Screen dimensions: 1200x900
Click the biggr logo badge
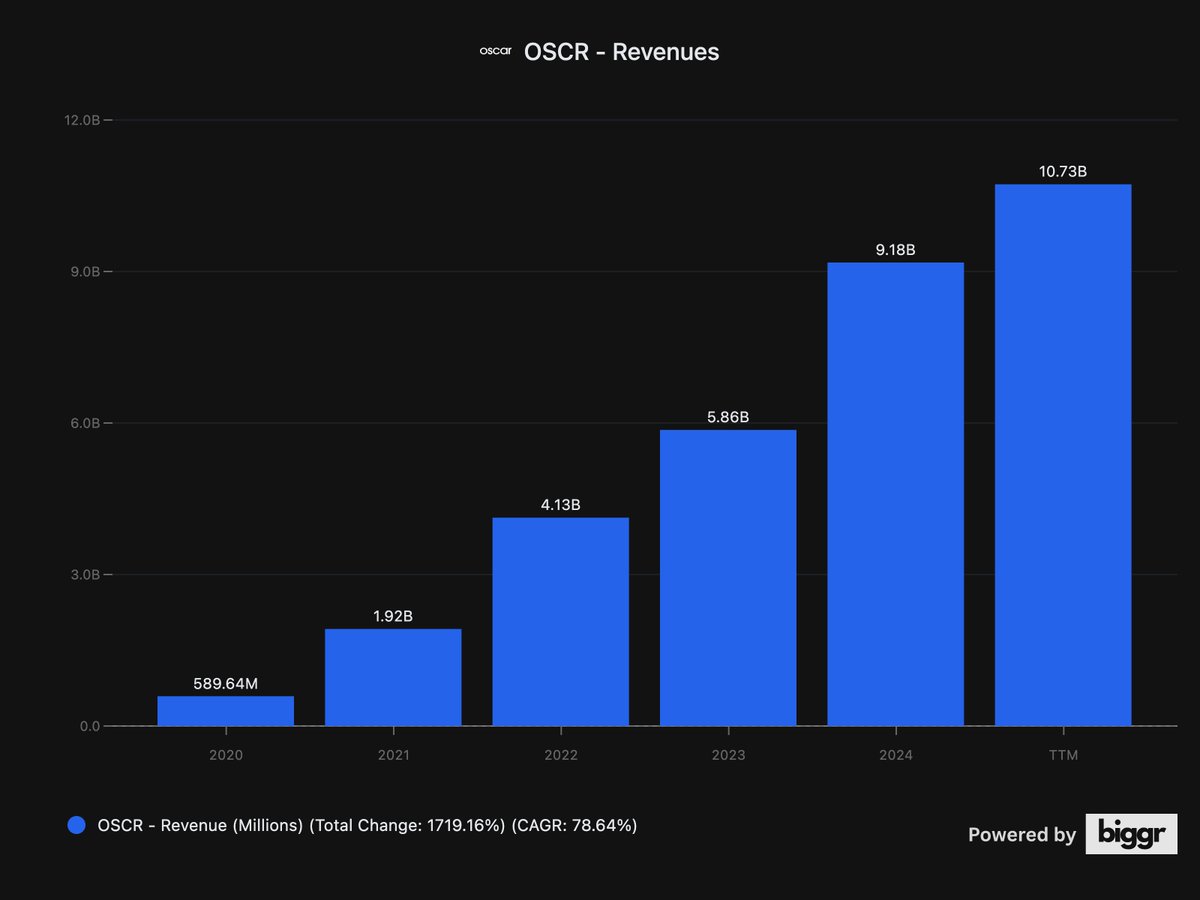coord(1131,834)
